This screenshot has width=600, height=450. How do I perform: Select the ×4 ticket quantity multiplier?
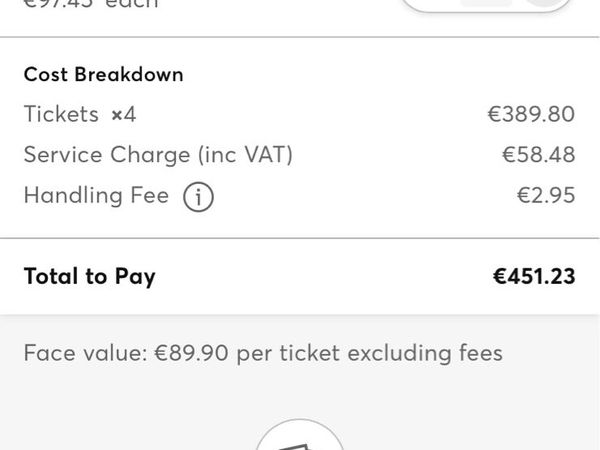tap(124, 114)
